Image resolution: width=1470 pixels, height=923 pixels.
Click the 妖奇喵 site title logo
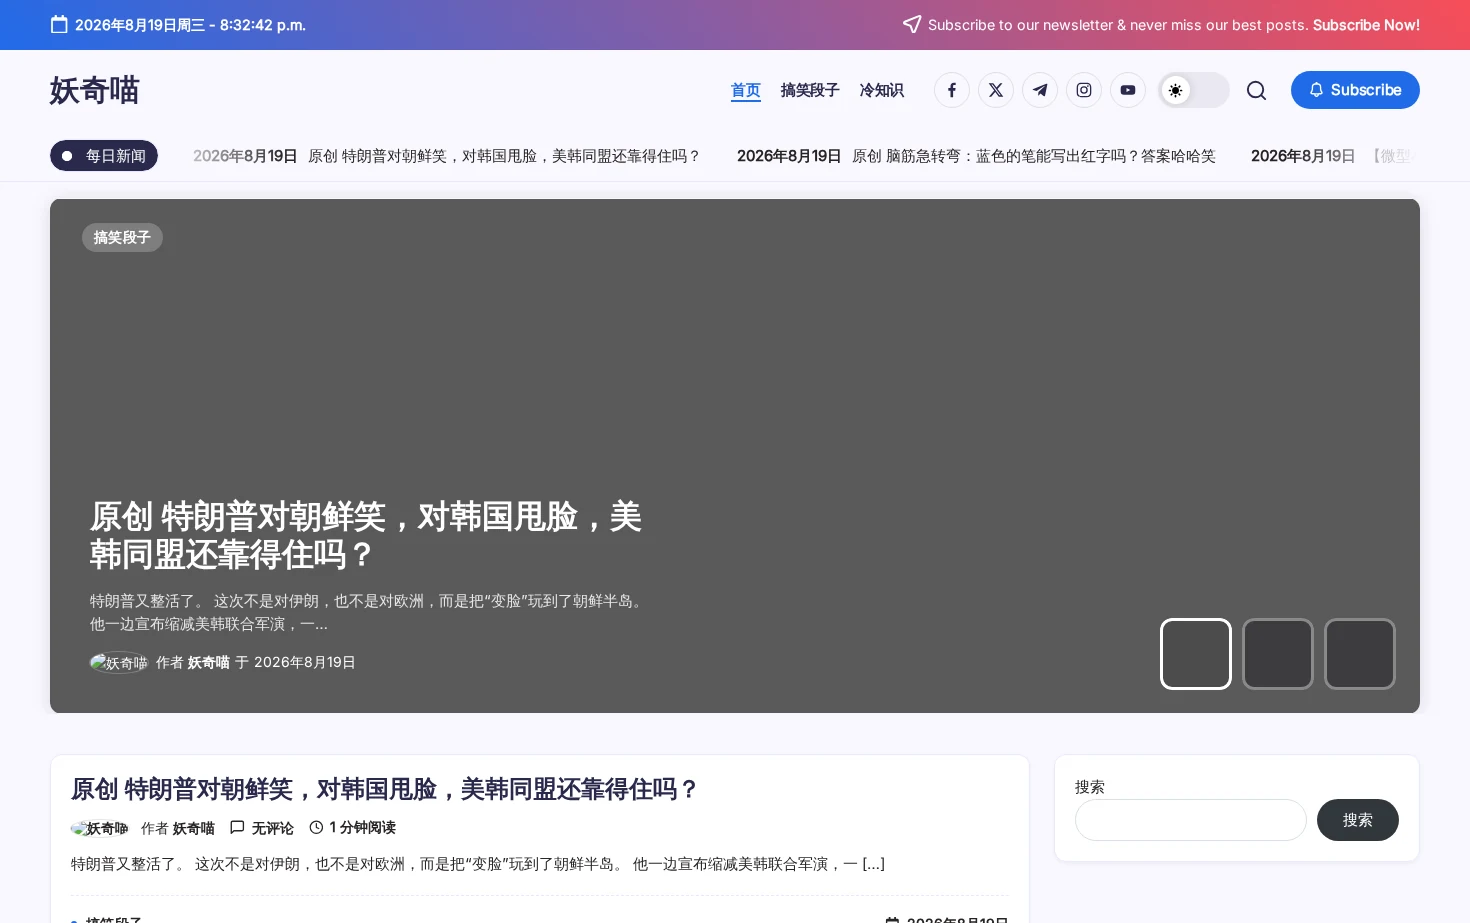[x=95, y=90]
